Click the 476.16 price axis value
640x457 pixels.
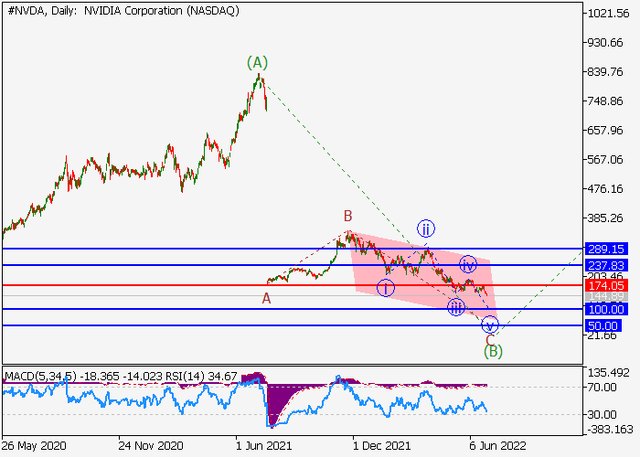click(x=606, y=189)
